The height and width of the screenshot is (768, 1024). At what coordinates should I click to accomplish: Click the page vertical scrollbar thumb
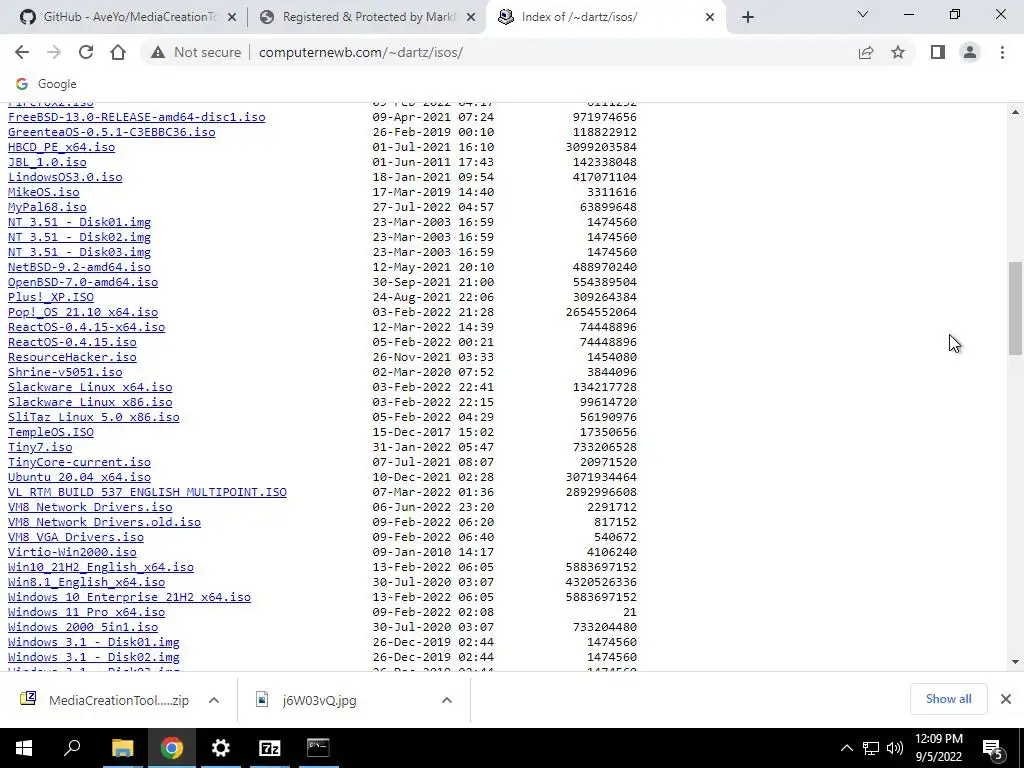(x=1015, y=308)
